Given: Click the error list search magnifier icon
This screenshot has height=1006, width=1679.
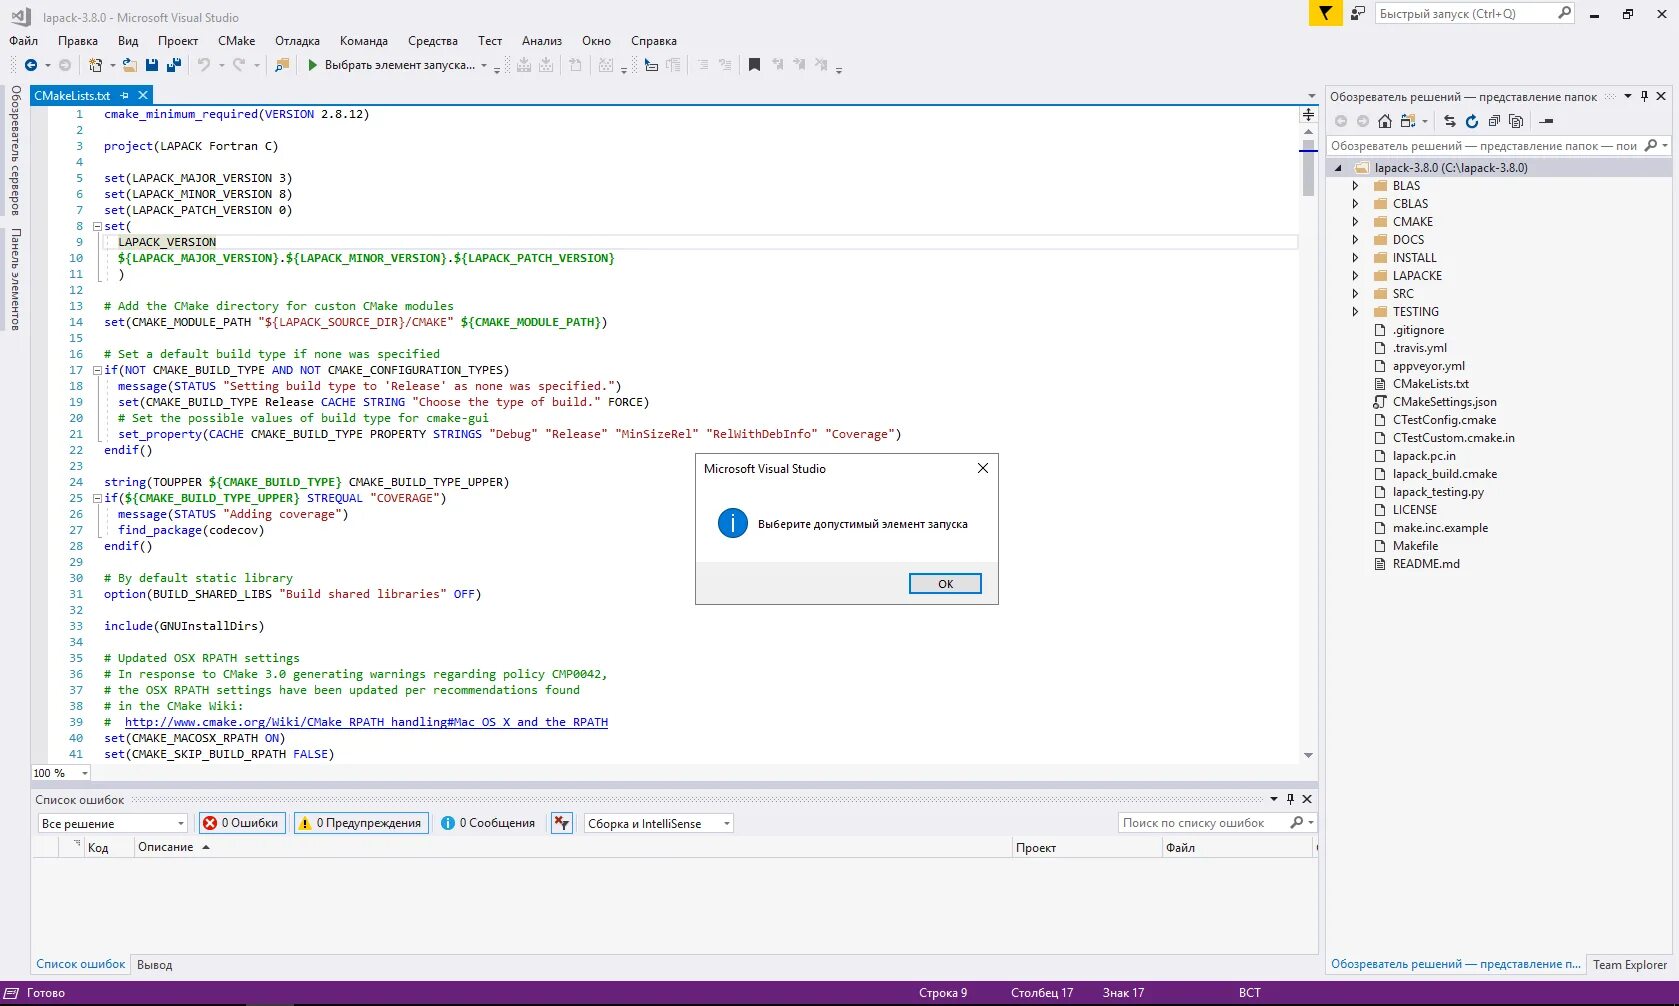Looking at the screenshot, I should click(x=1297, y=822).
